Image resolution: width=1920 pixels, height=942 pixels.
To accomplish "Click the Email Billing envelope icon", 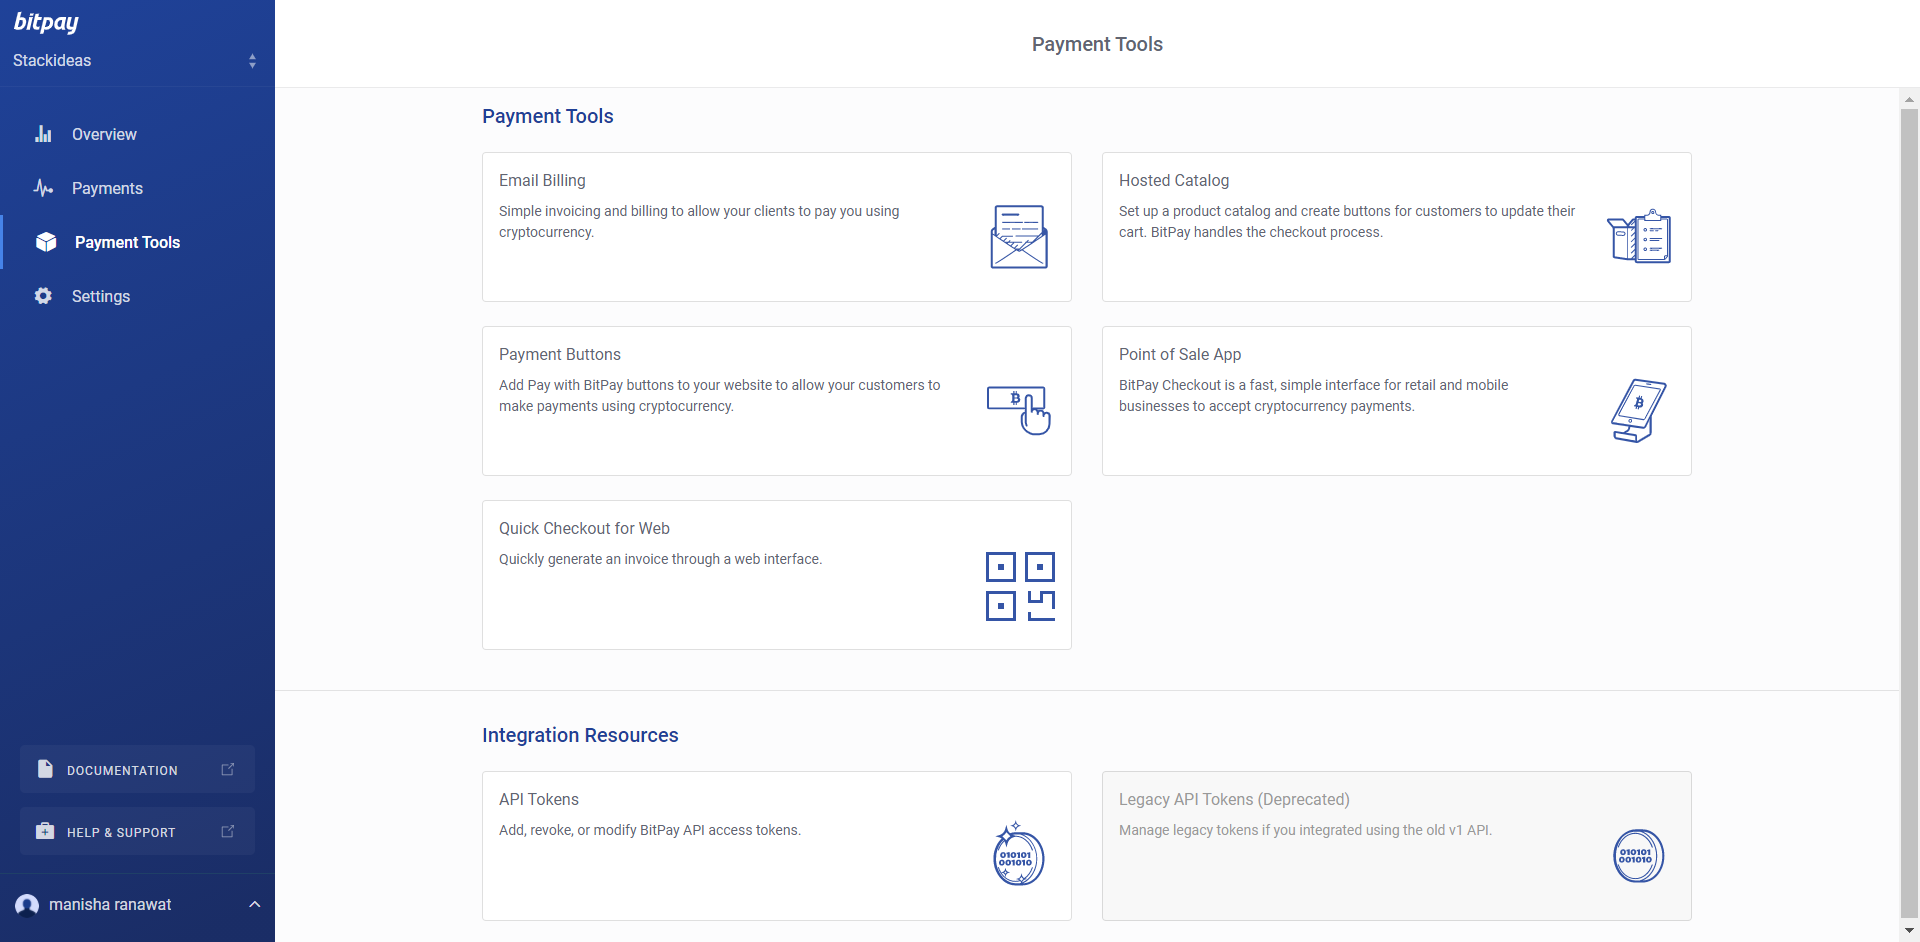I will [x=1019, y=236].
